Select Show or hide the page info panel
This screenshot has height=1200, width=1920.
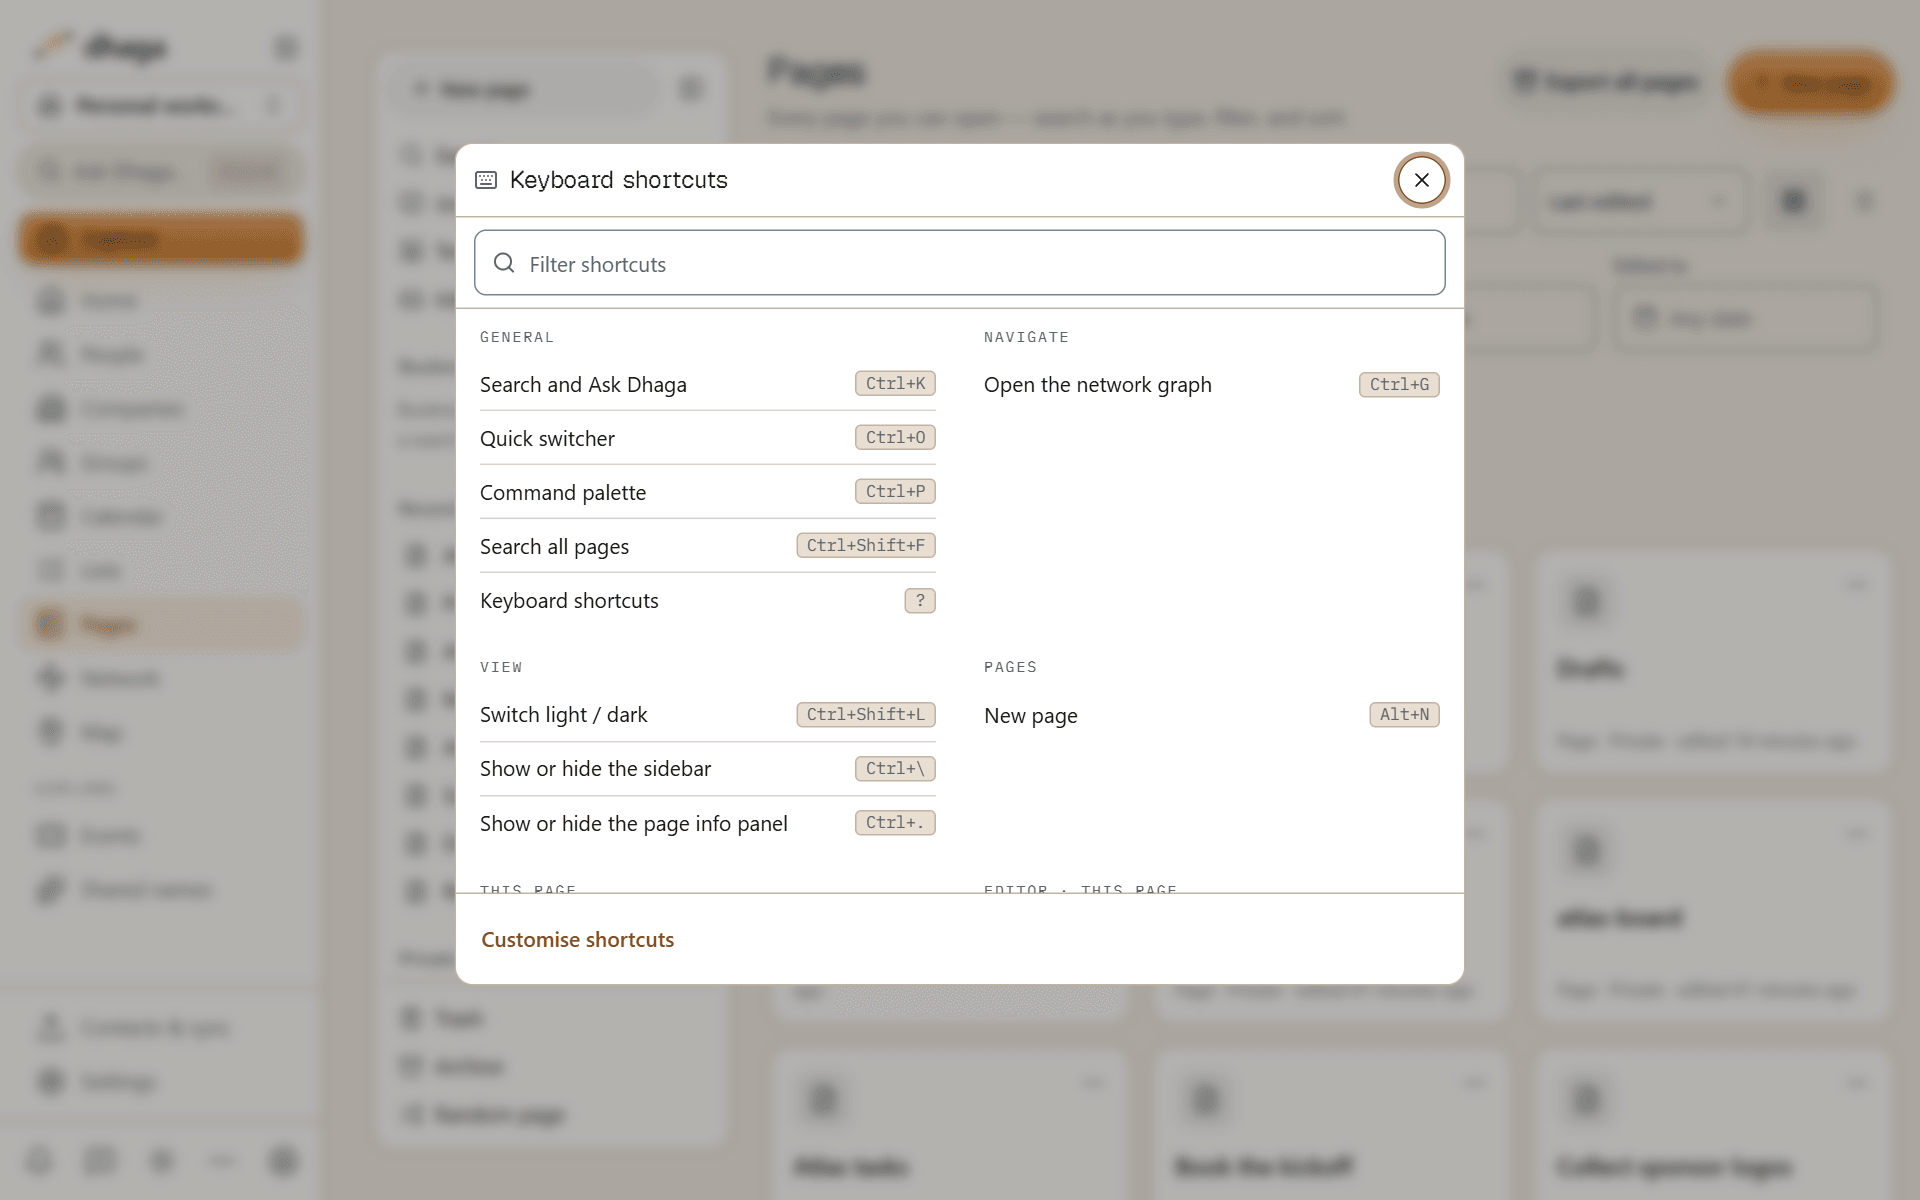point(707,823)
